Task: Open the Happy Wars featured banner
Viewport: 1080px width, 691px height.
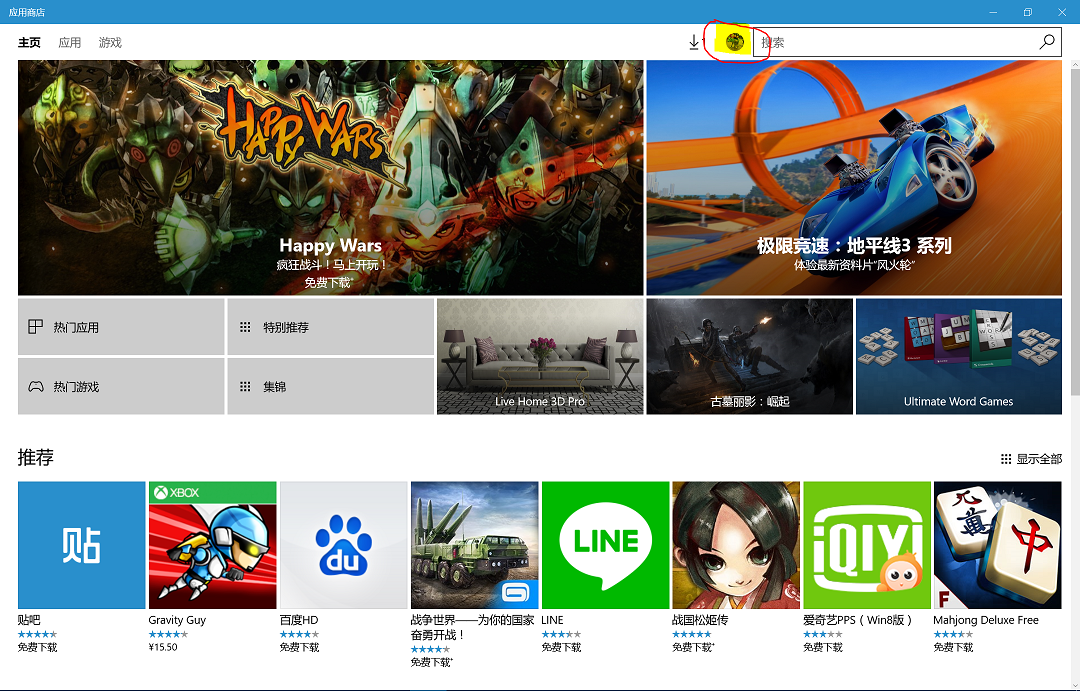Action: coord(331,178)
